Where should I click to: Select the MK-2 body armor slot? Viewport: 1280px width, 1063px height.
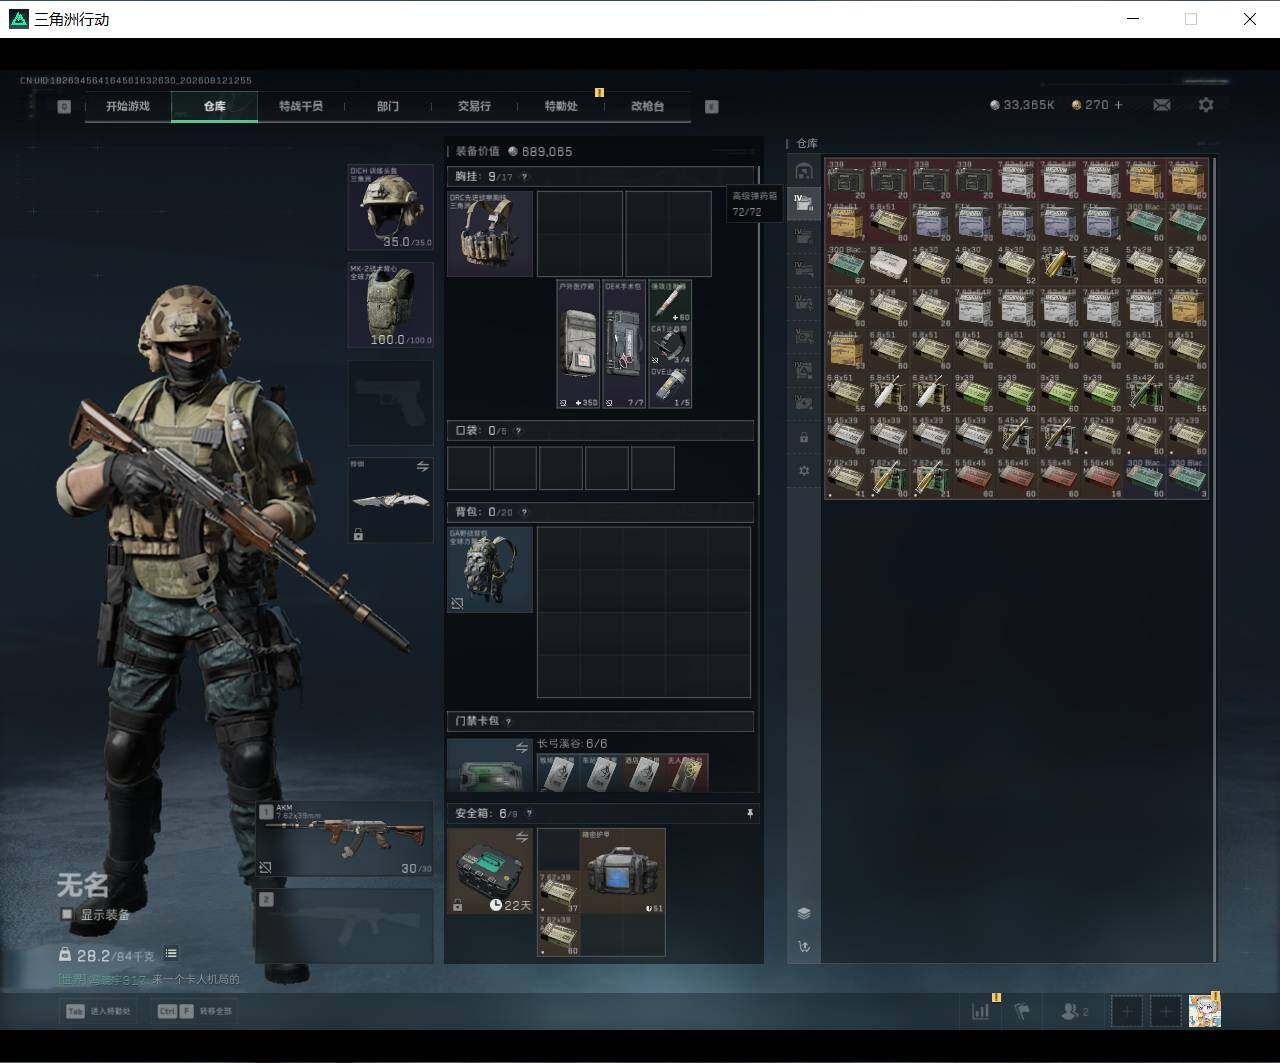[390, 305]
